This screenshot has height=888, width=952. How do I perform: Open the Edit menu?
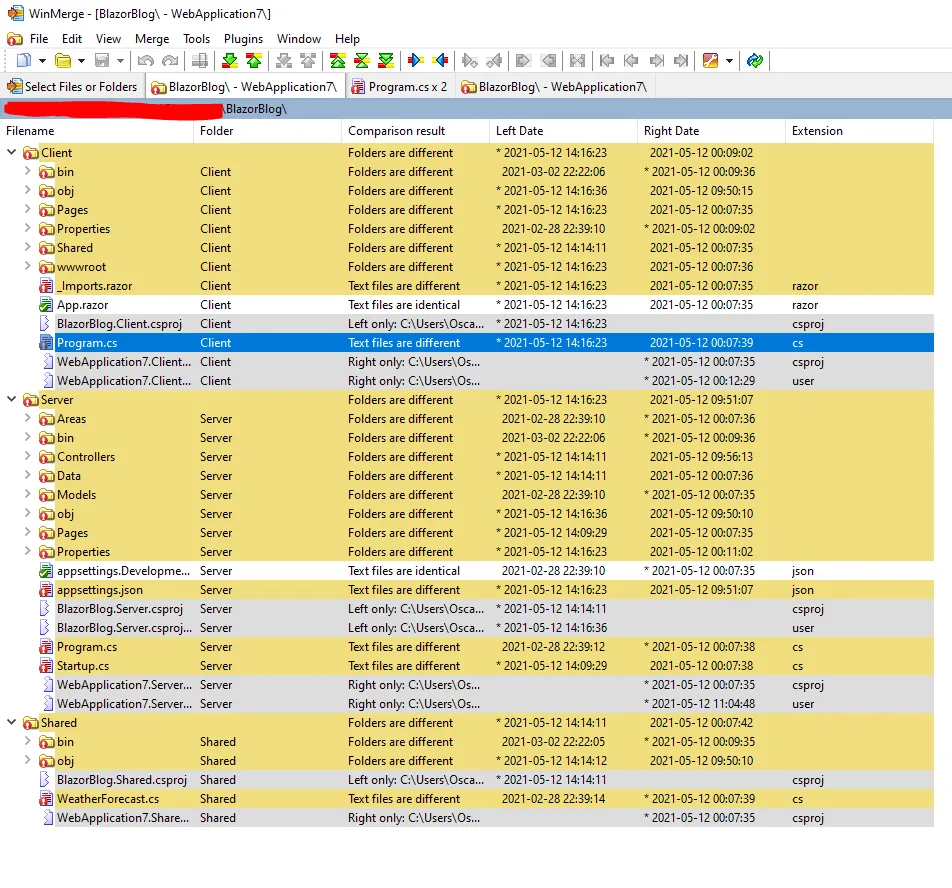pyautogui.click(x=72, y=39)
